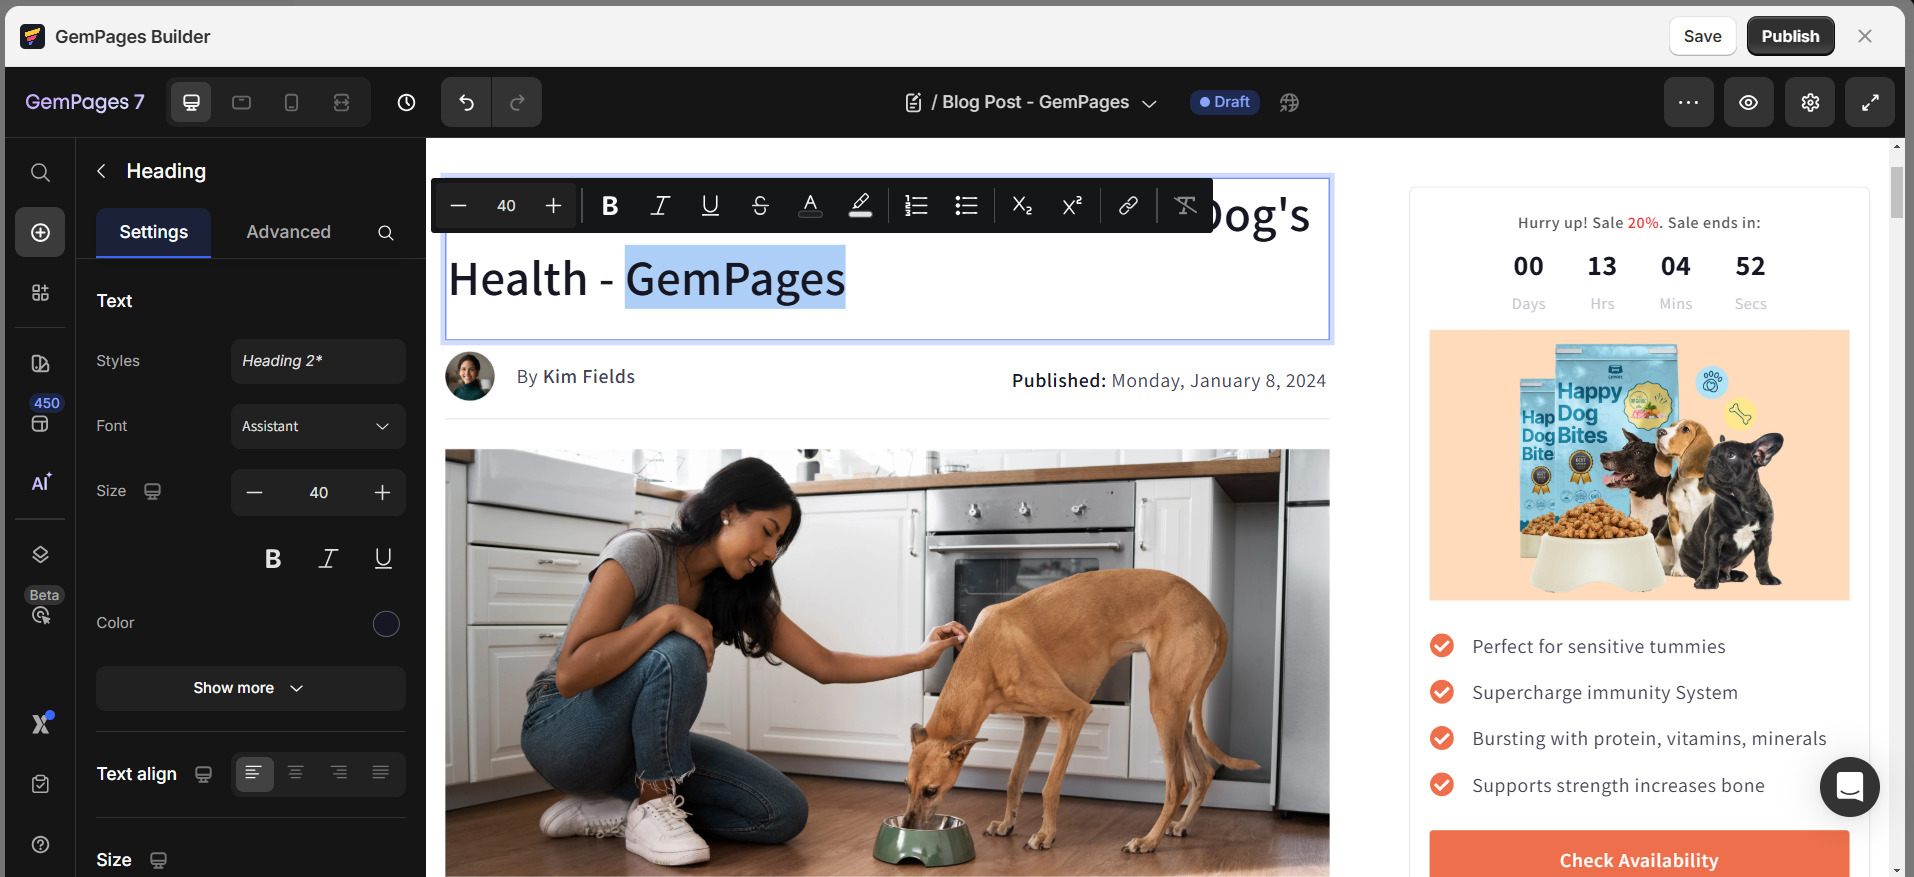Switch to desktop device view
The width and height of the screenshot is (1914, 877).
pyautogui.click(x=191, y=102)
